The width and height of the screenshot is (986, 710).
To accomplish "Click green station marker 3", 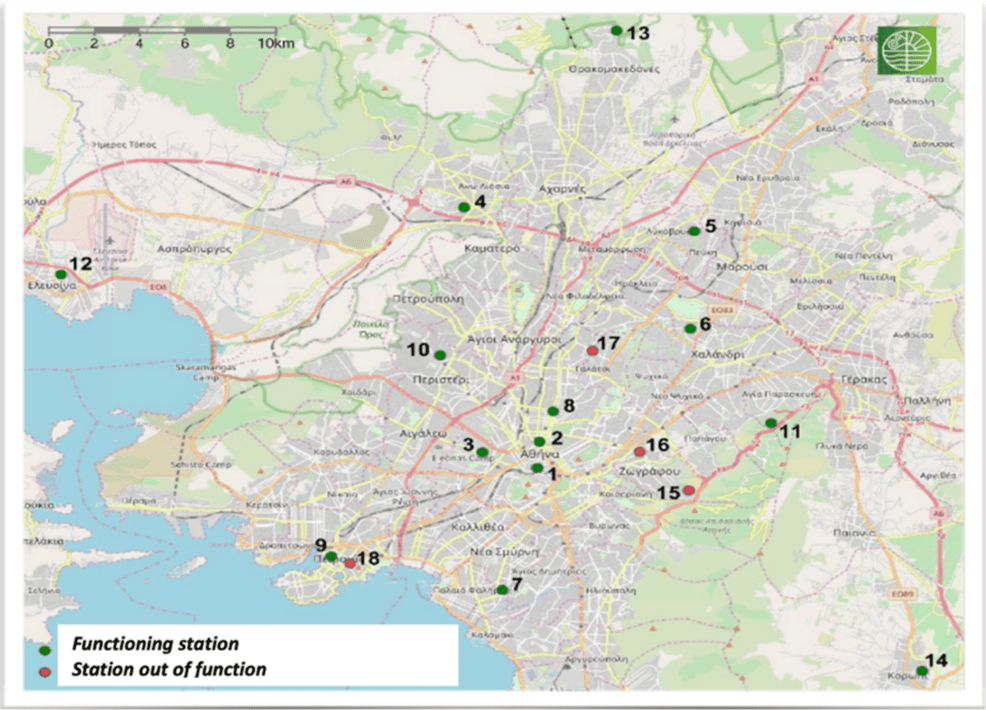I will (482, 452).
